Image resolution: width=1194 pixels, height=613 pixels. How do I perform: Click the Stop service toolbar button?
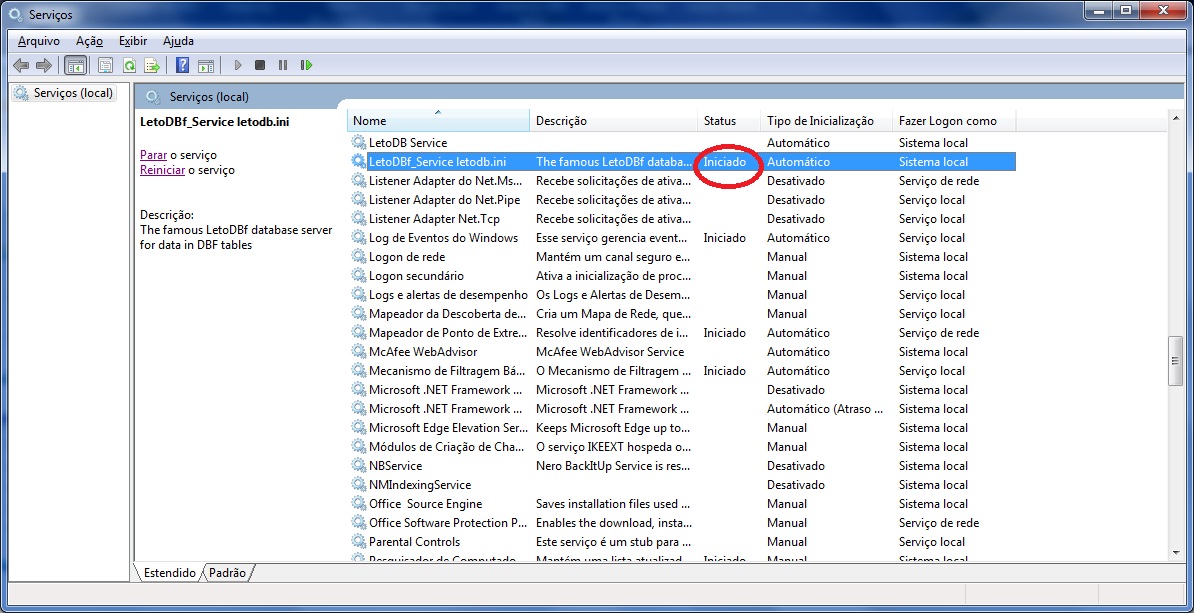pyautogui.click(x=260, y=65)
